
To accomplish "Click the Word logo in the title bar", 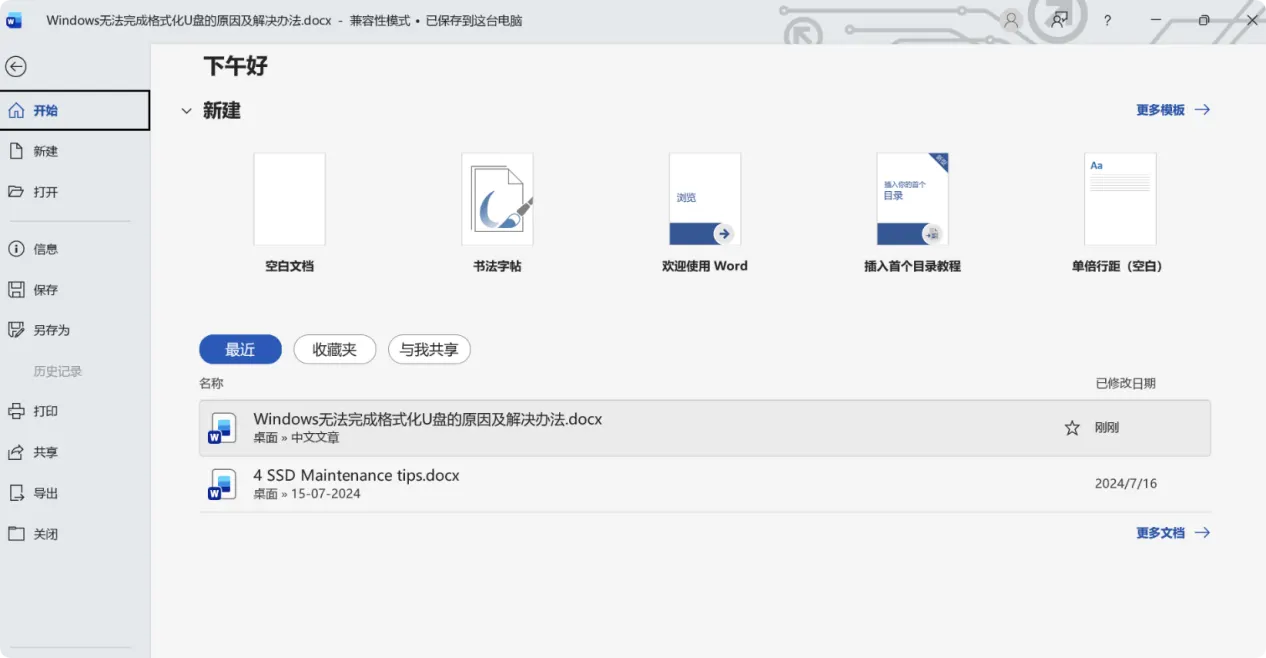I will point(14,20).
